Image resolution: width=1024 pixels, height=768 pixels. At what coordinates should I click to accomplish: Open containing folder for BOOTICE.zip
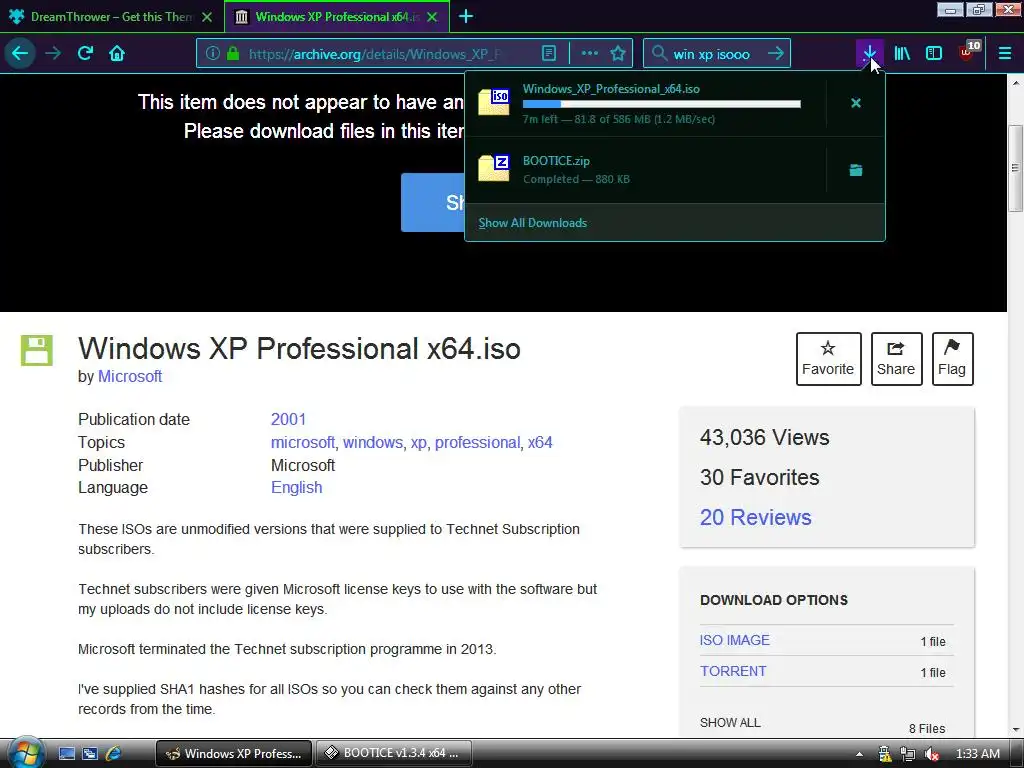856,170
